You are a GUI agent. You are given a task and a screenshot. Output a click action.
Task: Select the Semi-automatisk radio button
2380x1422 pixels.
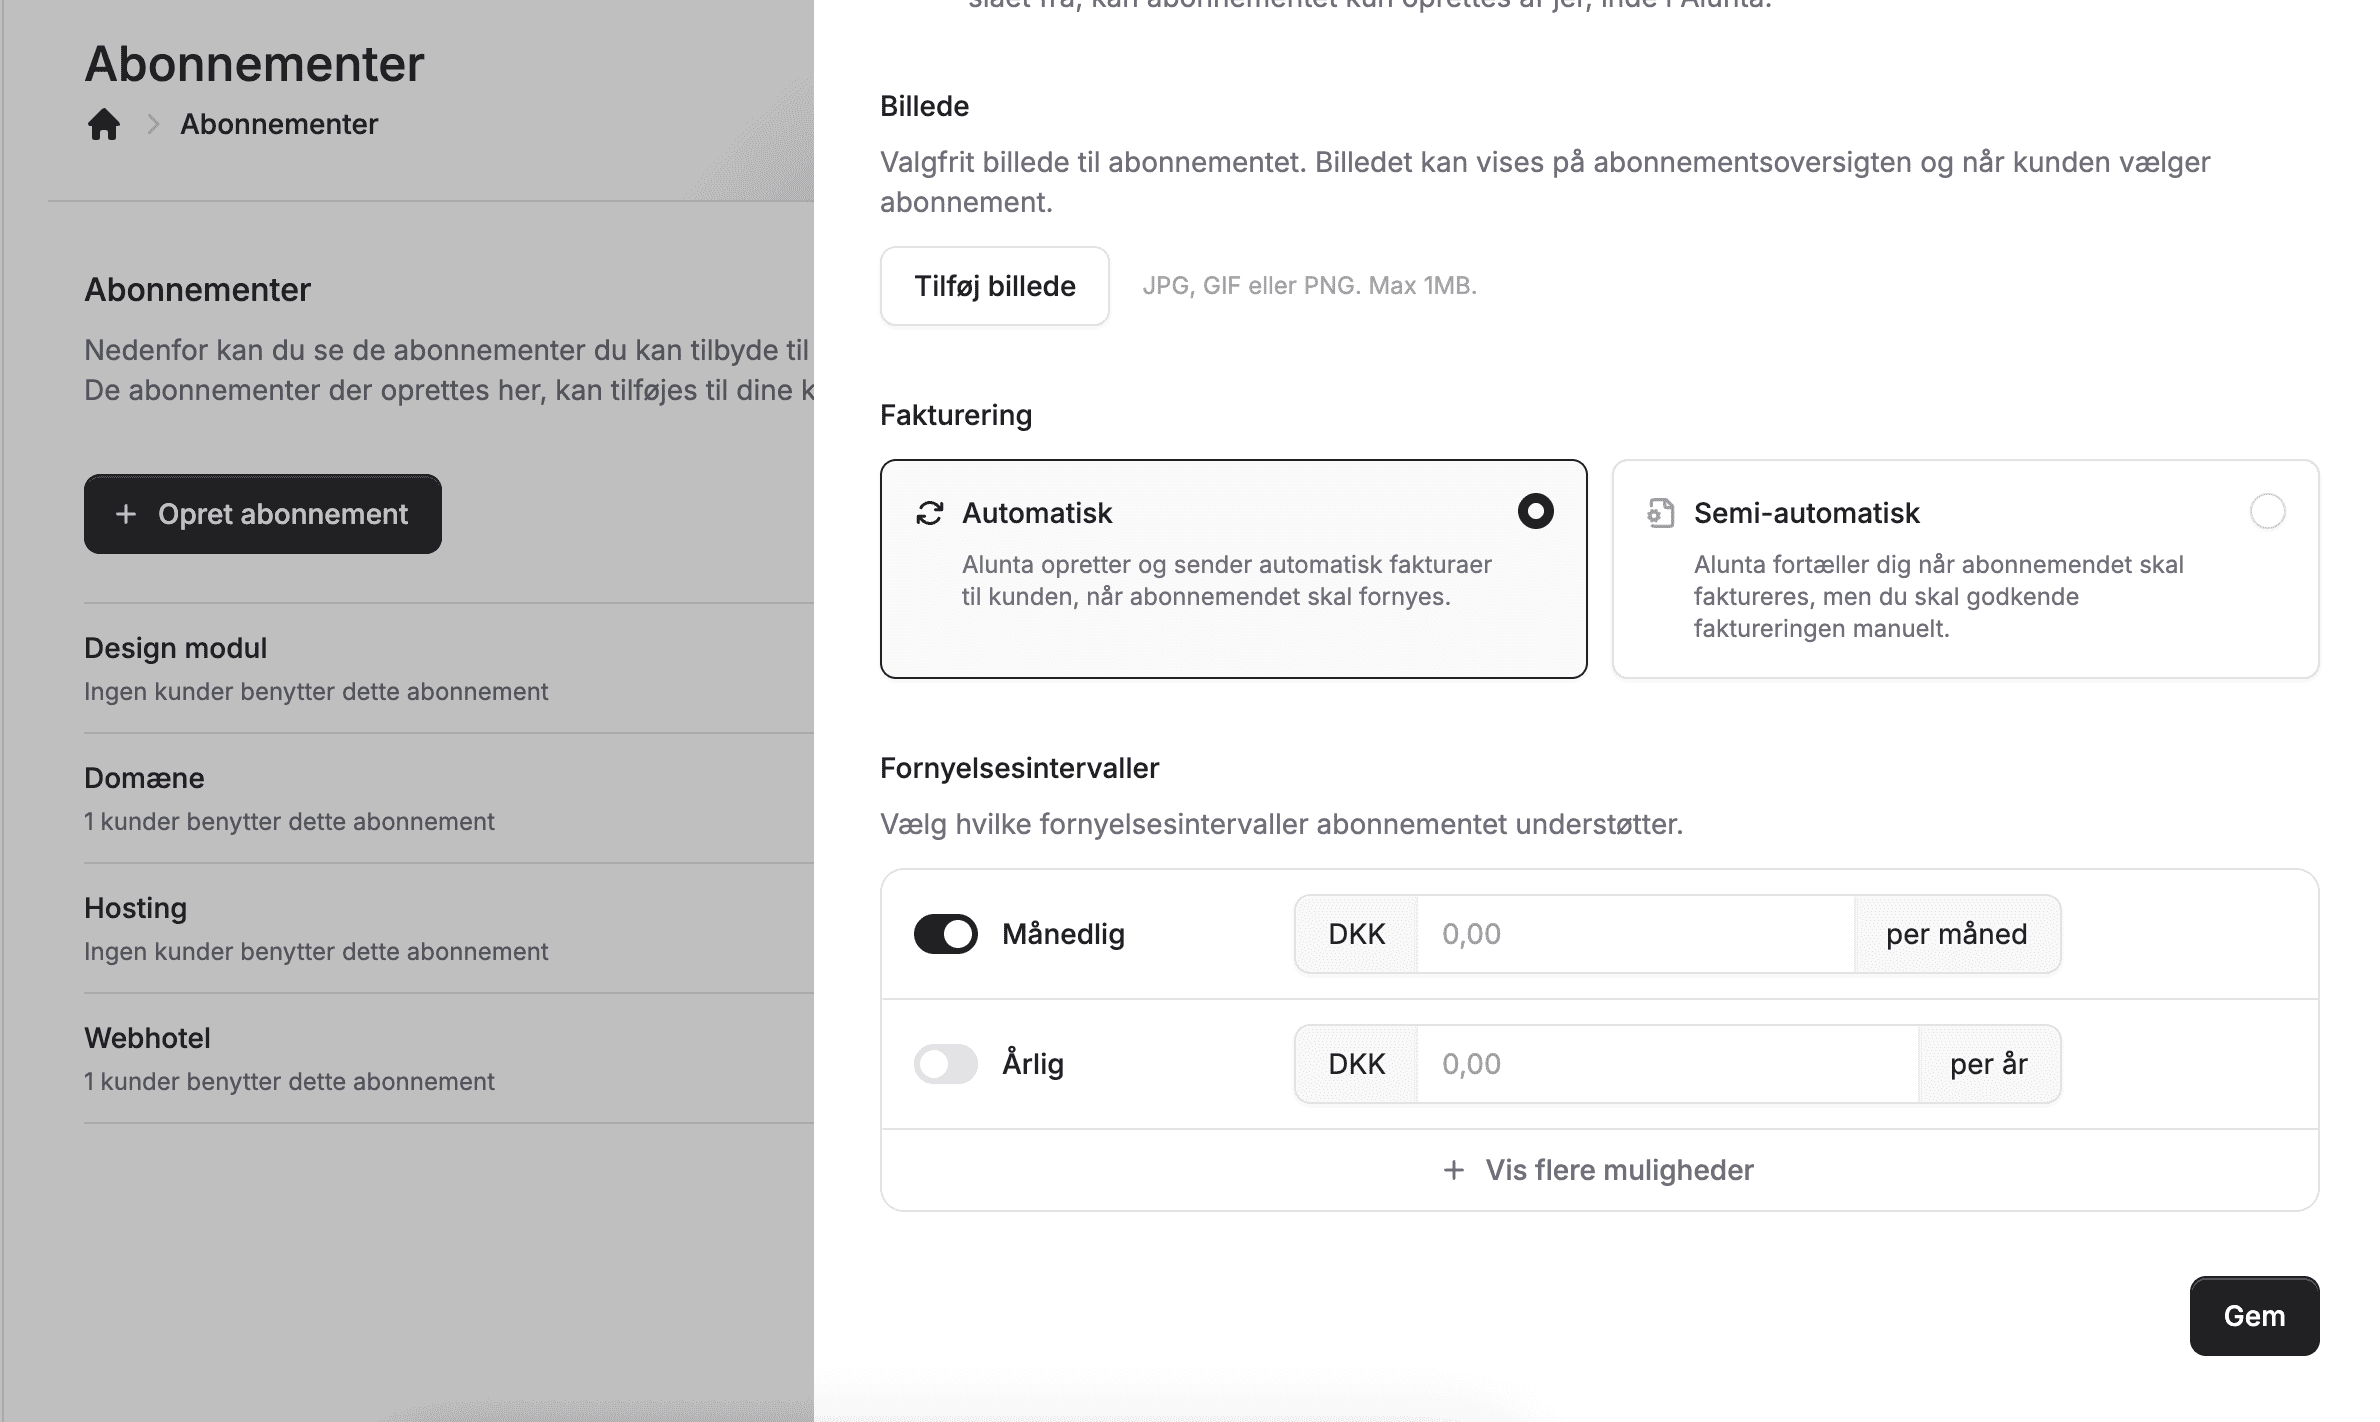point(2267,512)
